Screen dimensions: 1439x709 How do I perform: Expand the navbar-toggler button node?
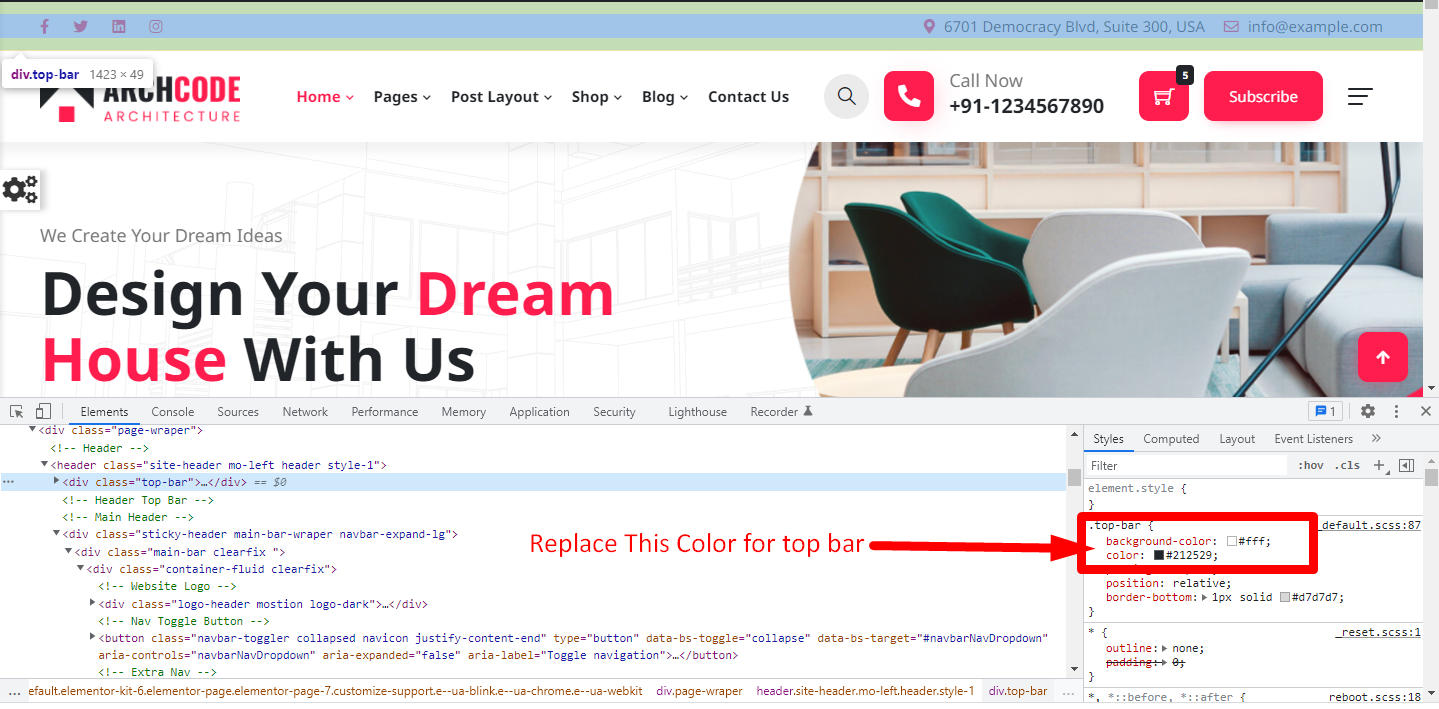pos(92,638)
